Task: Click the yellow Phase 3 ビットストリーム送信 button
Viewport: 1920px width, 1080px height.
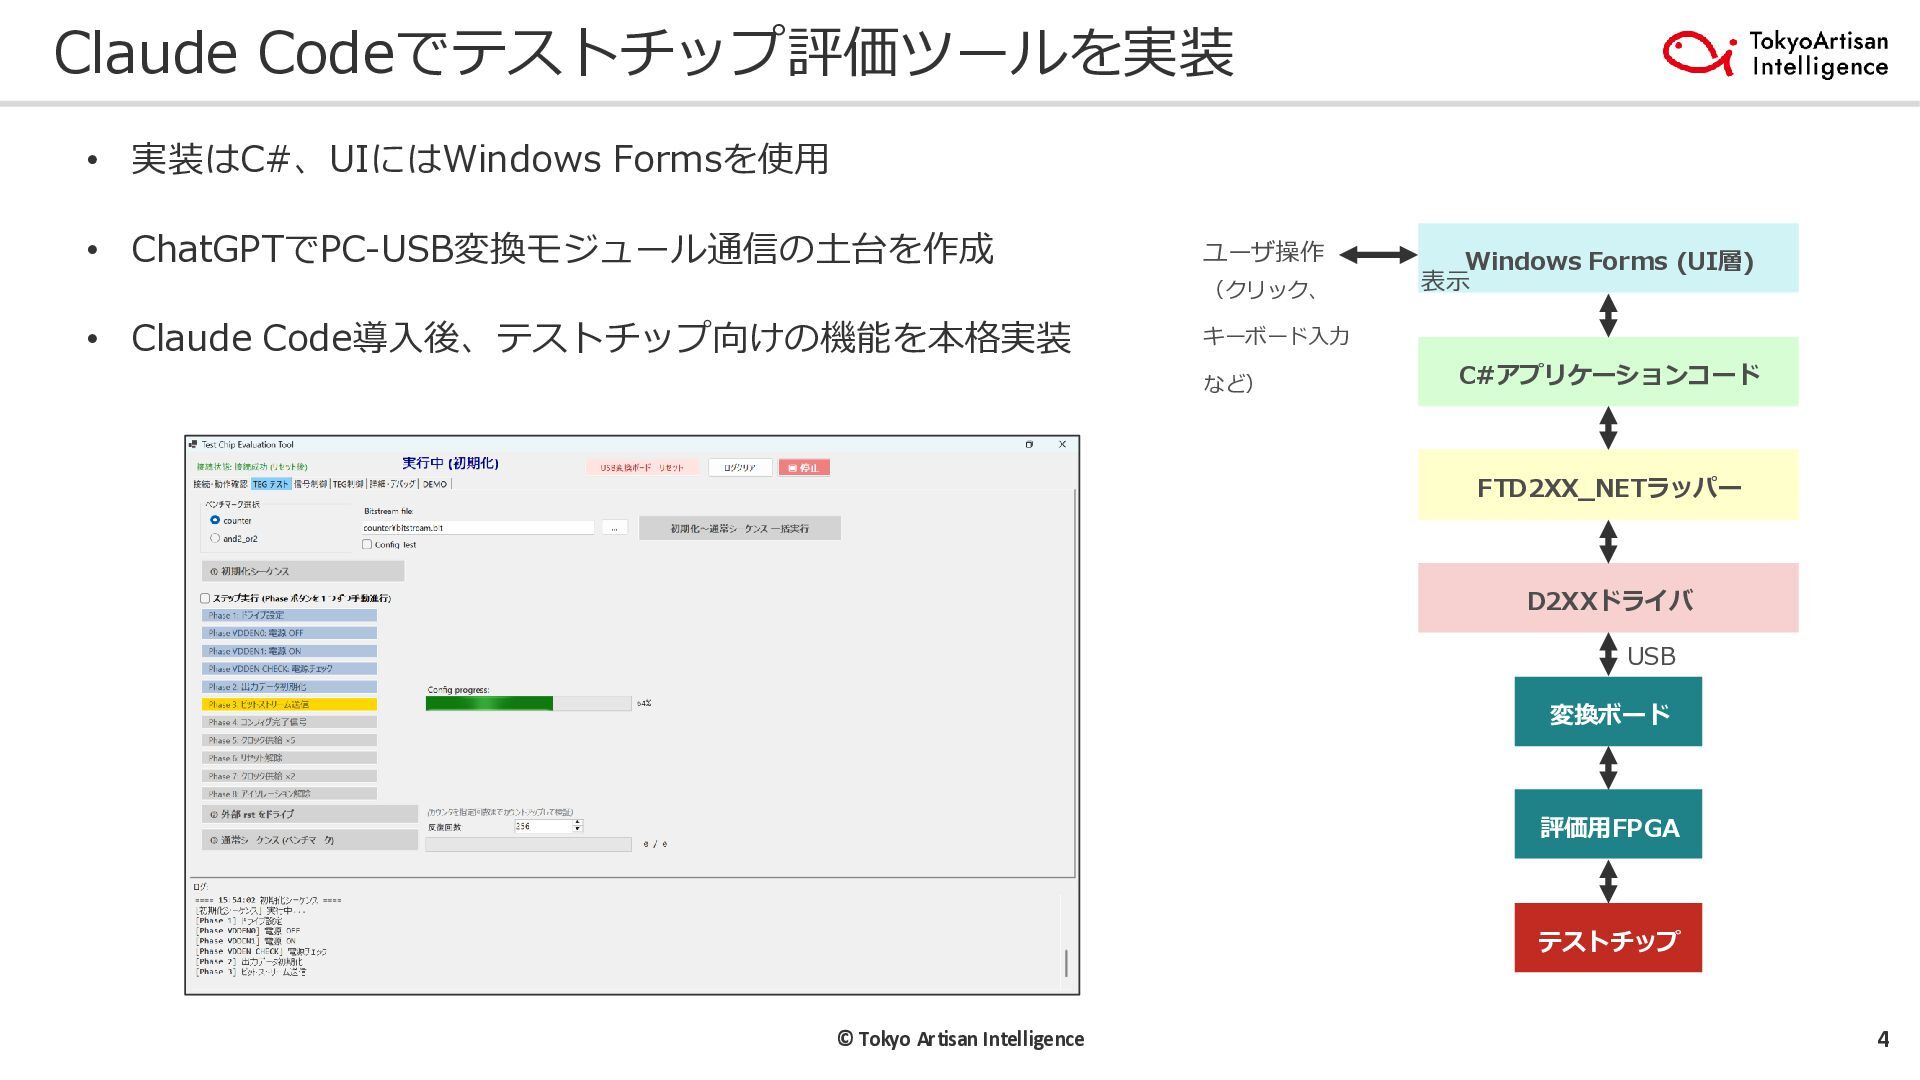Action: click(289, 704)
